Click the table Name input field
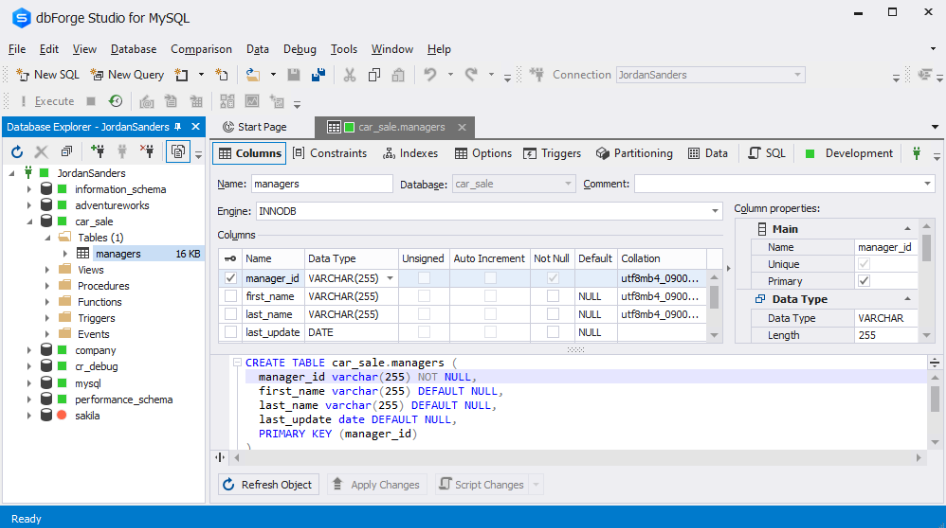946x528 pixels. (x=322, y=184)
